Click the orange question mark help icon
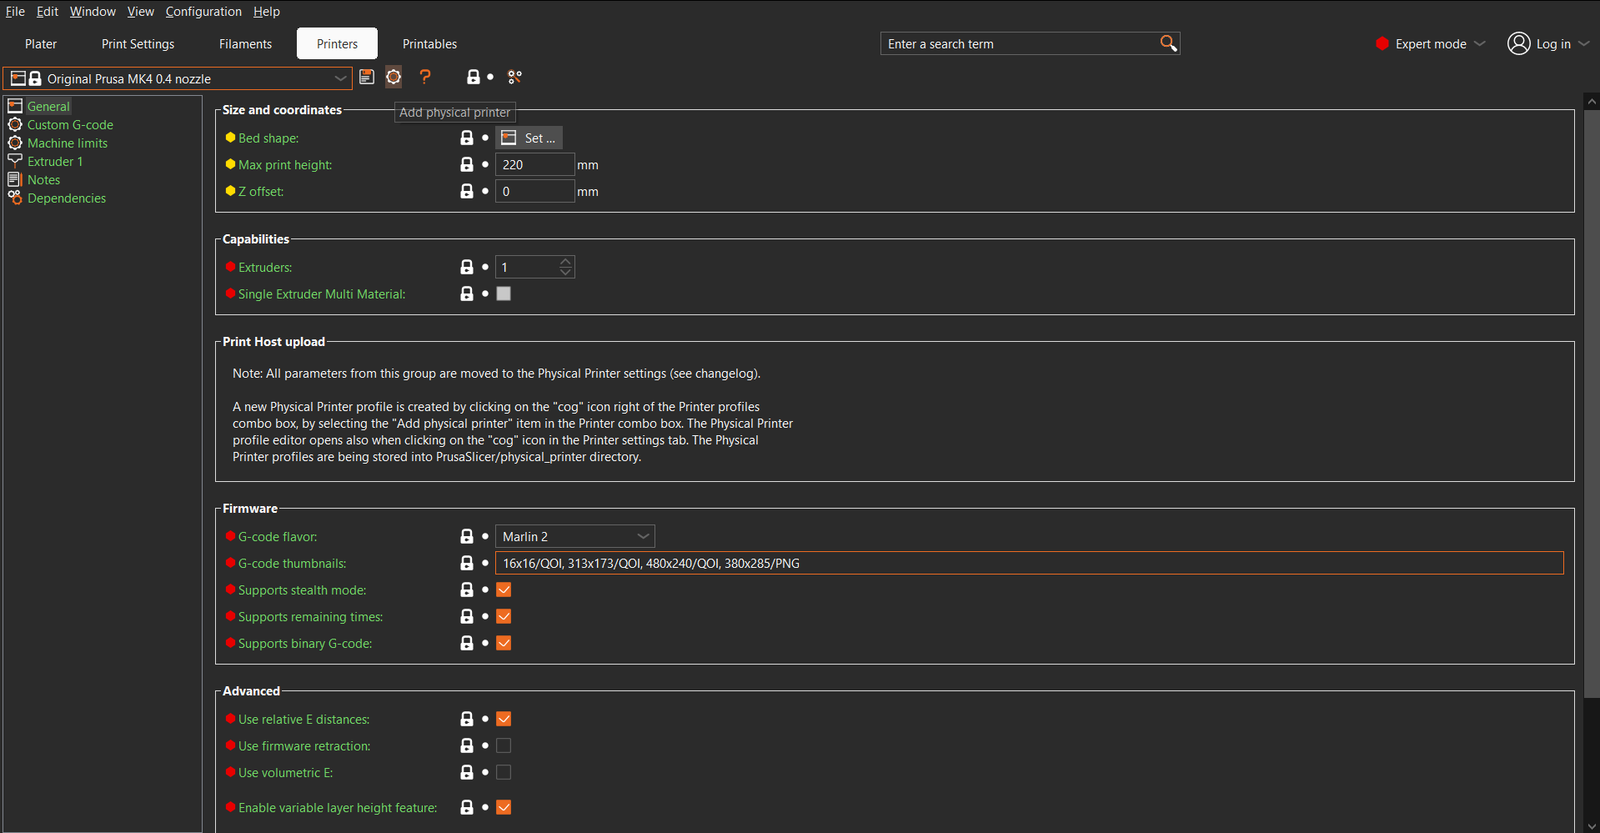1600x833 pixels. [x=425, y=77]
